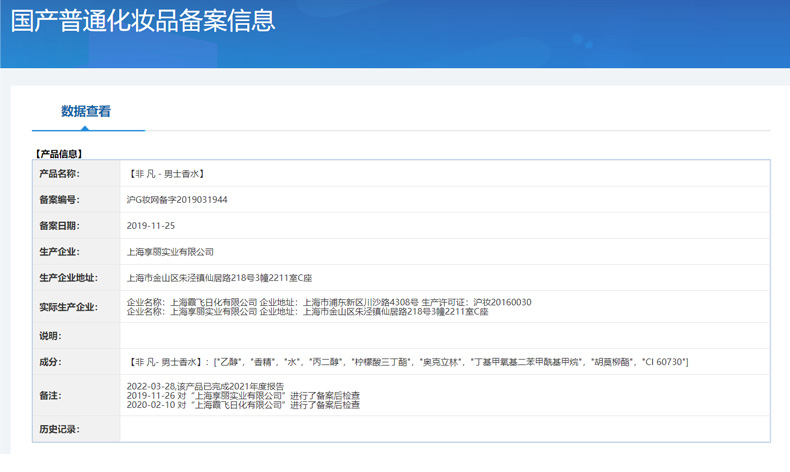Image resolution: width=790 pixels, height=472 pixels.
Task: Click the 生产企业地址 label
Action: pyautogui.click(x=69, y=278)
